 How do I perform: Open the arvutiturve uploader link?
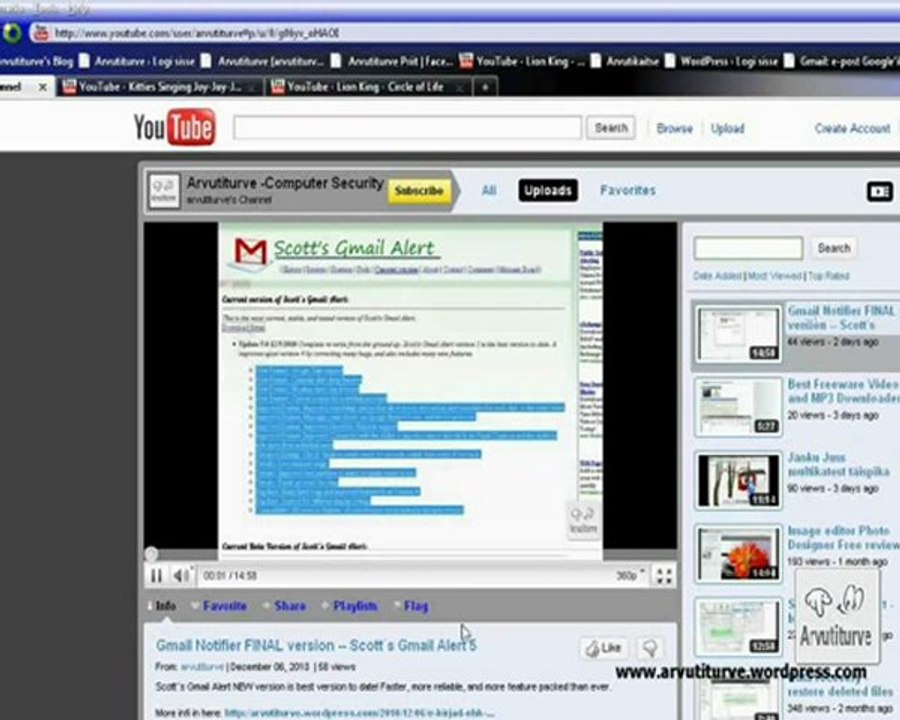coord(202,667)
